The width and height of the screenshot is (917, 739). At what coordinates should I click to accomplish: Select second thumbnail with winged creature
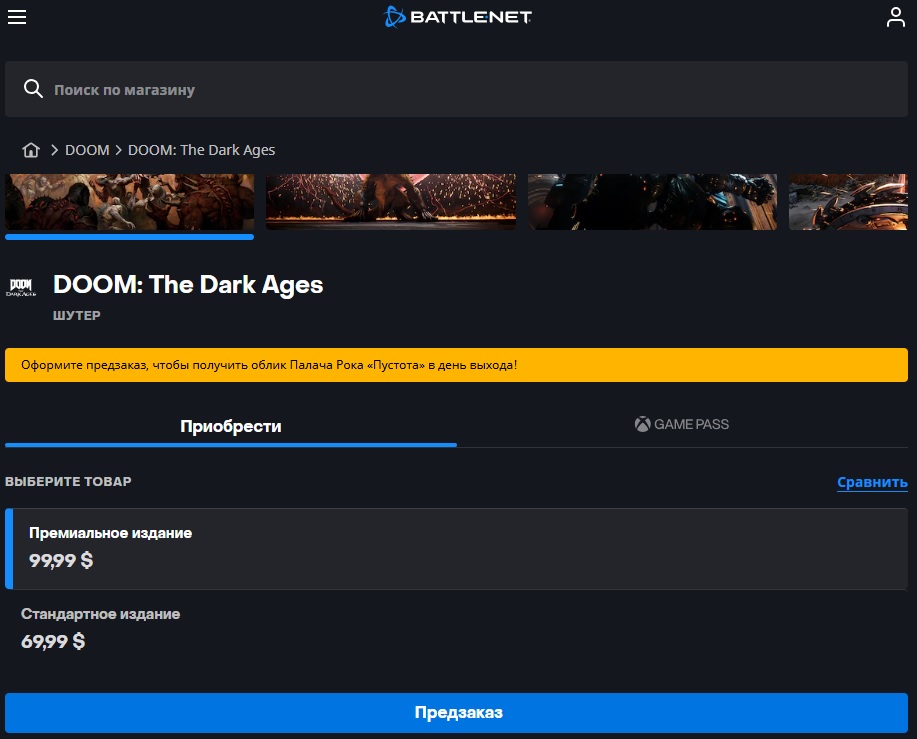pyautogui.click(x=391, y=202)
